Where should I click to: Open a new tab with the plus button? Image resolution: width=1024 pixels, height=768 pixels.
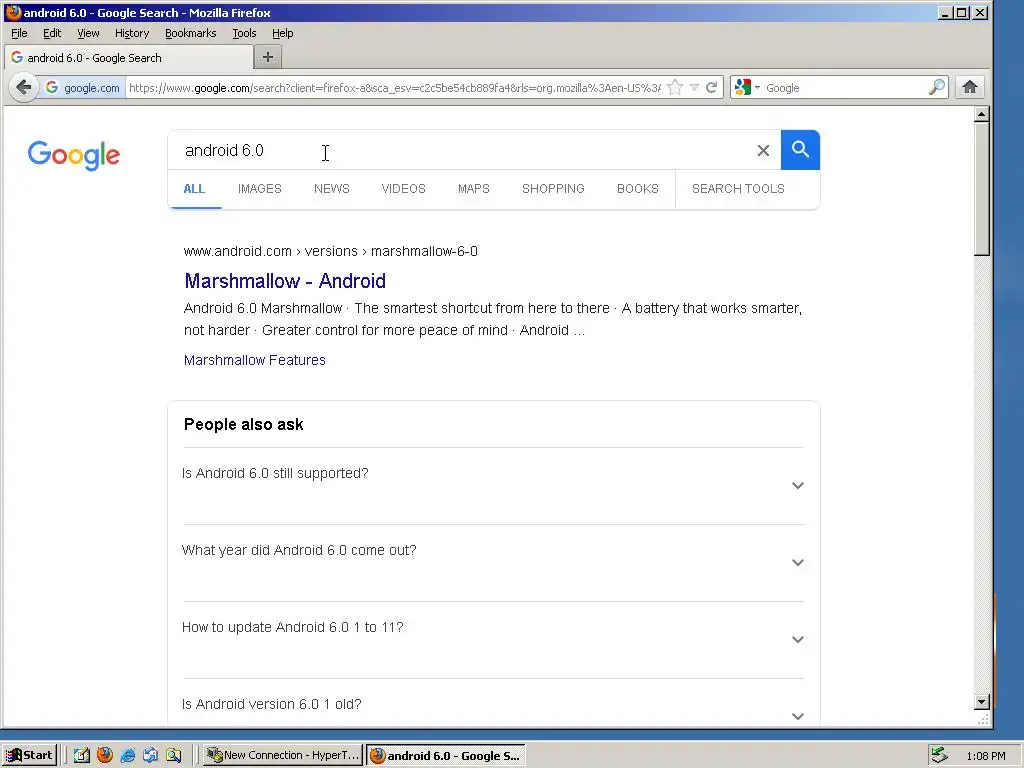pos(268,57)
